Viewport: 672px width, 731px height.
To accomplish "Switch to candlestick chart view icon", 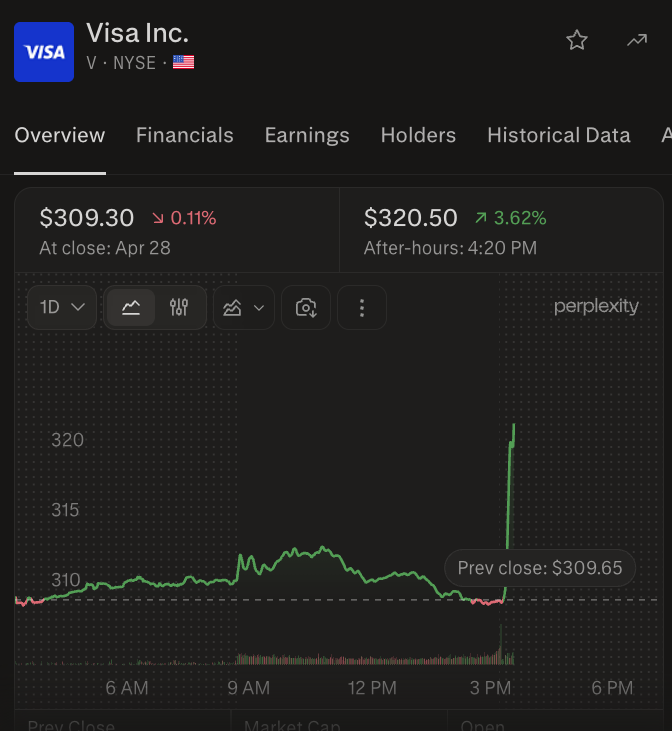I will point(179,308).
